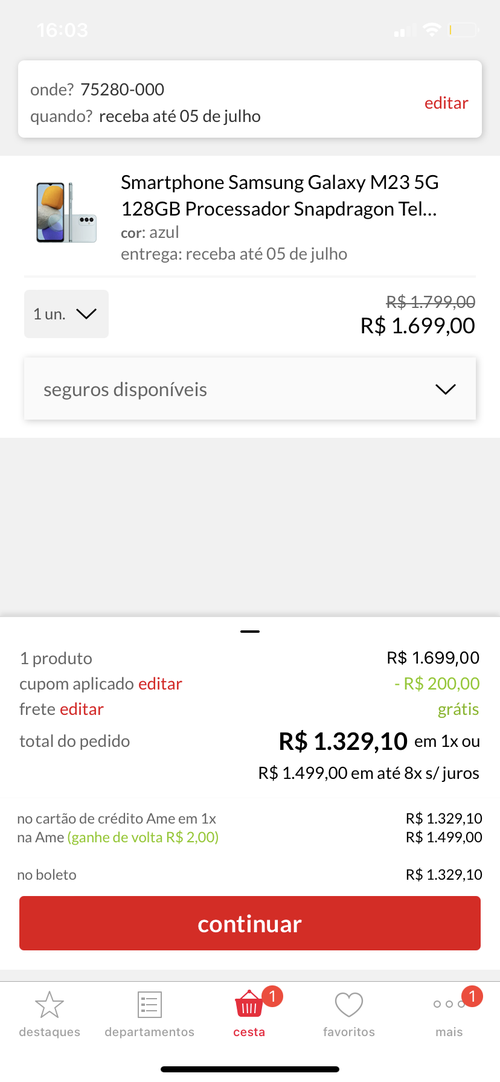Screen dimensions: 500x1082
Task: Tap the cellular signal bars icon
Action: 404,30
